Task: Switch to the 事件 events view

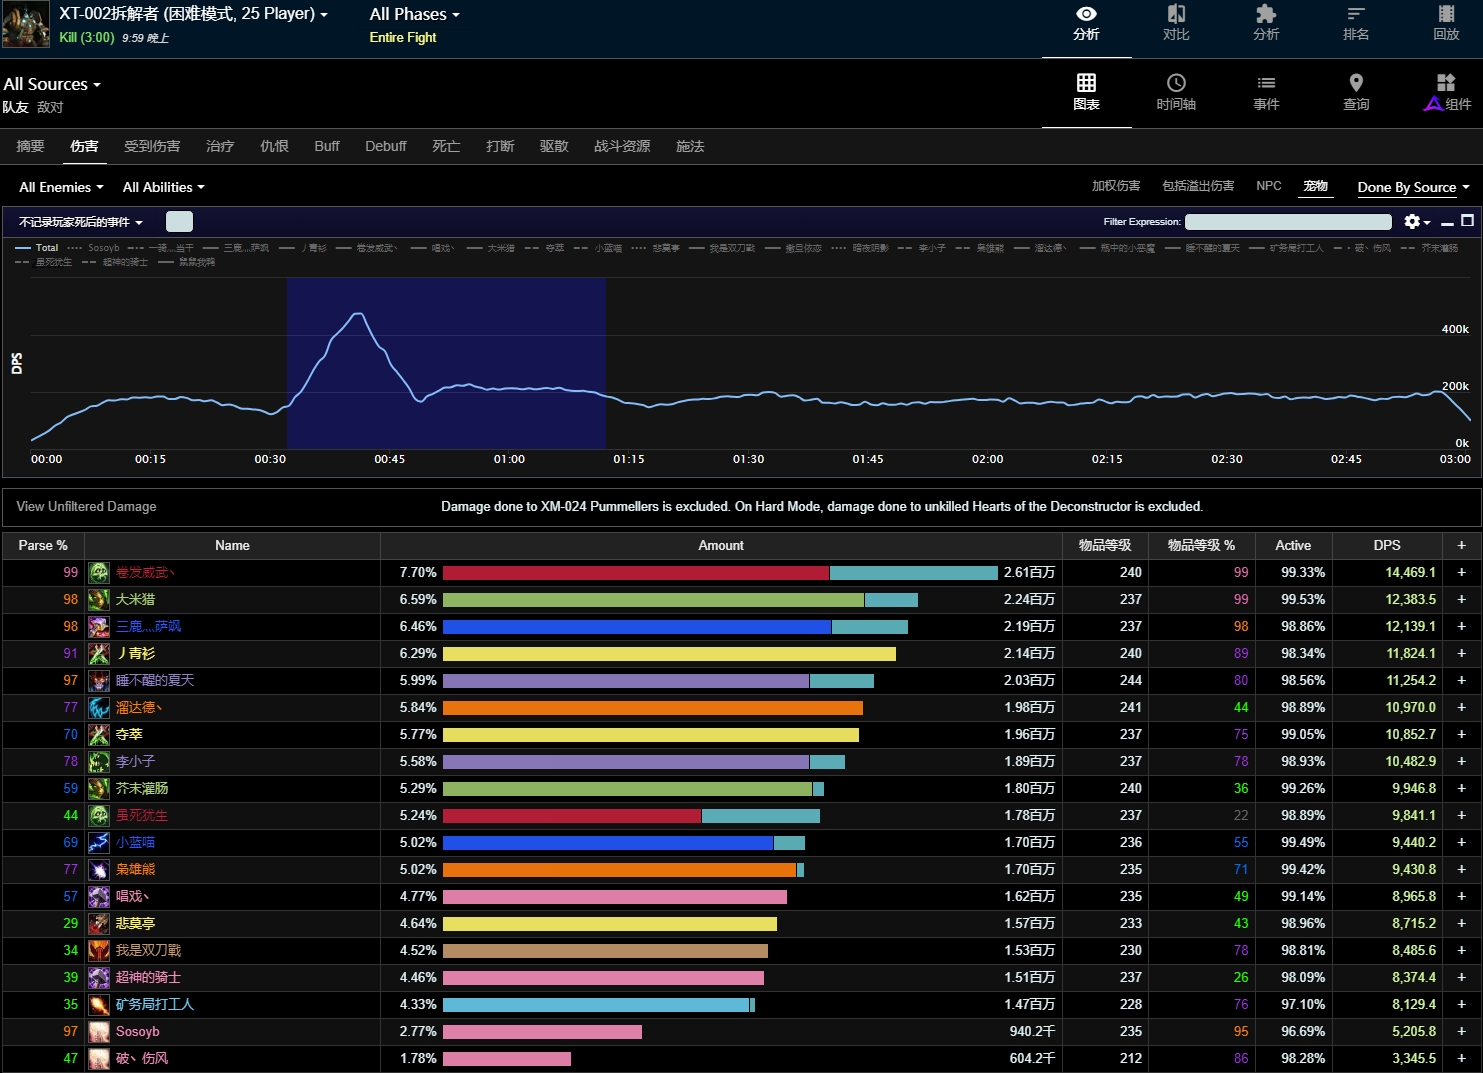Action: coord(1266,92)
